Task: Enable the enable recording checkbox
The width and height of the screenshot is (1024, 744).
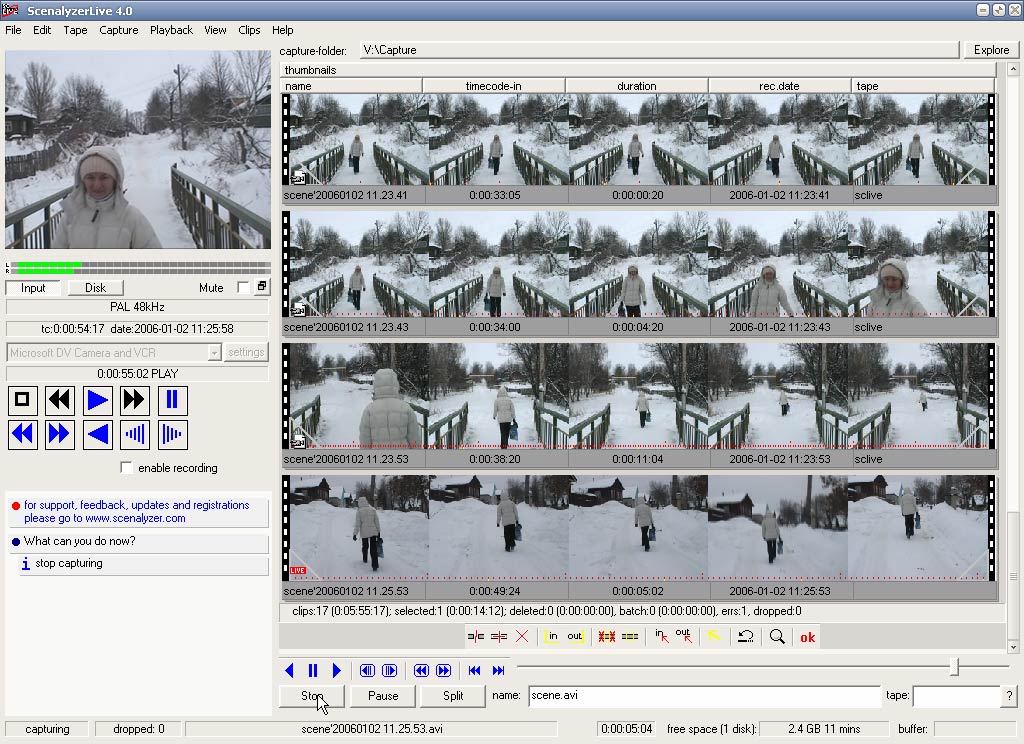Action: (x=126, y=468)
